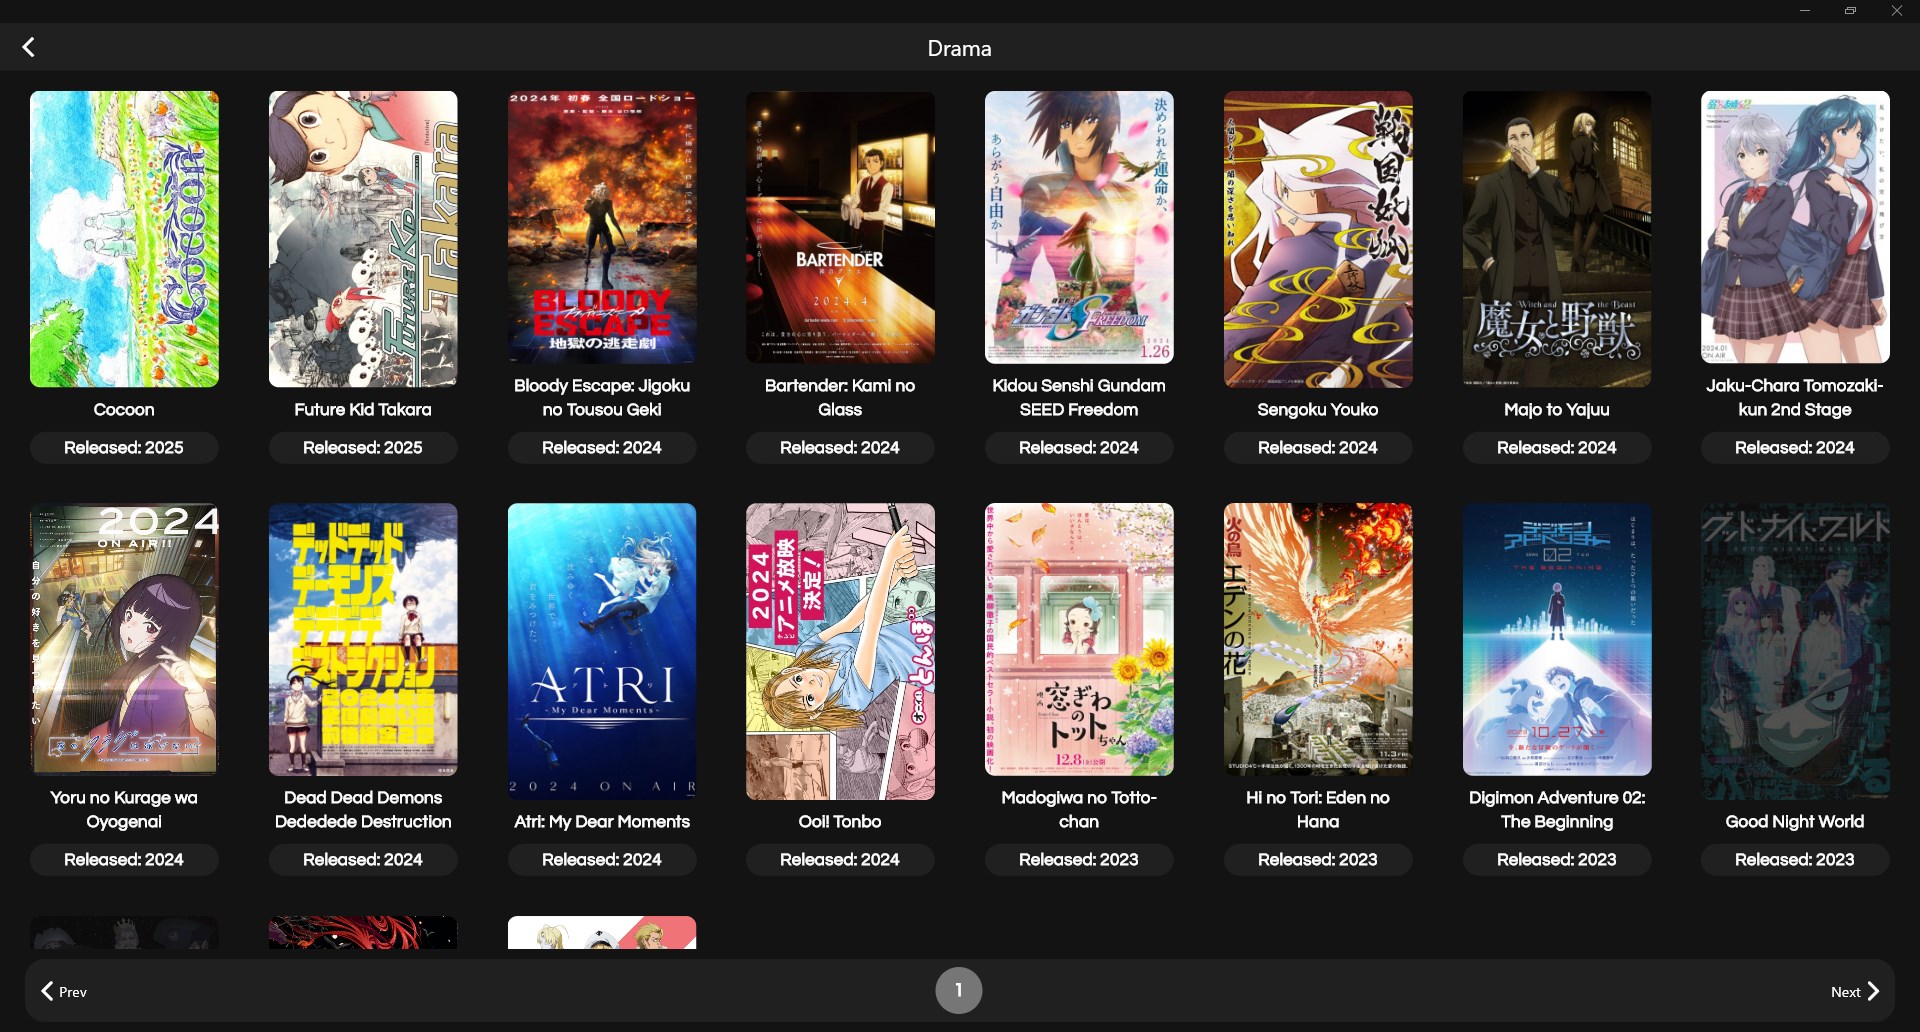Viewport: 1920px width, 1032px height.
Task: Open the Hi no Tori: Eden no Hana poster
Action: pyautogui.click(x=1318, y=639)
